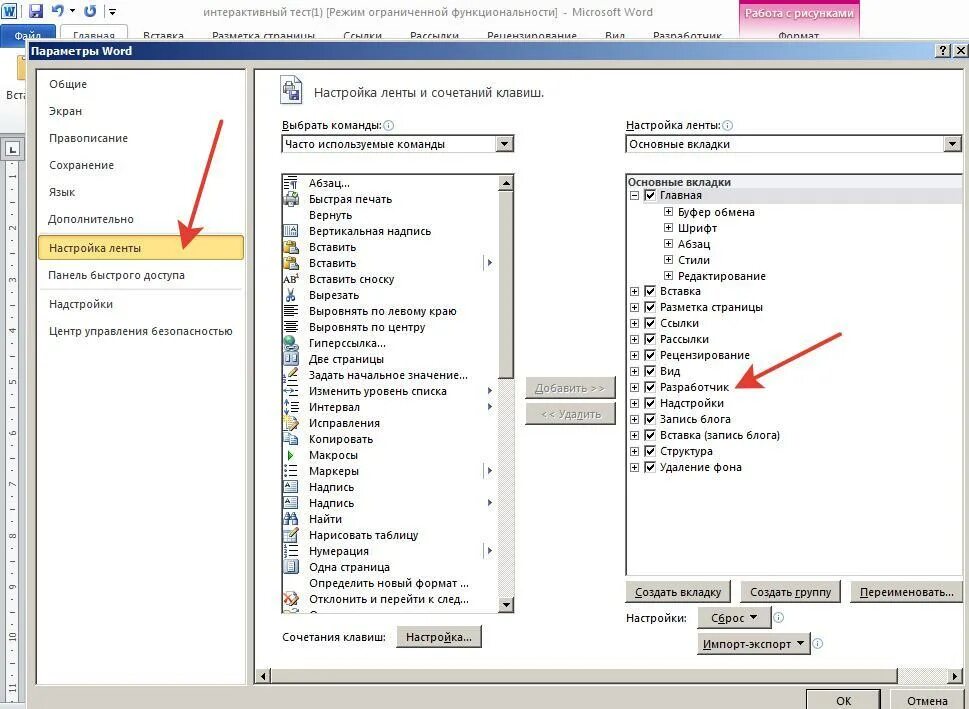Select the Вырезать scissors icon
The image size is (969, 709).
click(290, 295)
